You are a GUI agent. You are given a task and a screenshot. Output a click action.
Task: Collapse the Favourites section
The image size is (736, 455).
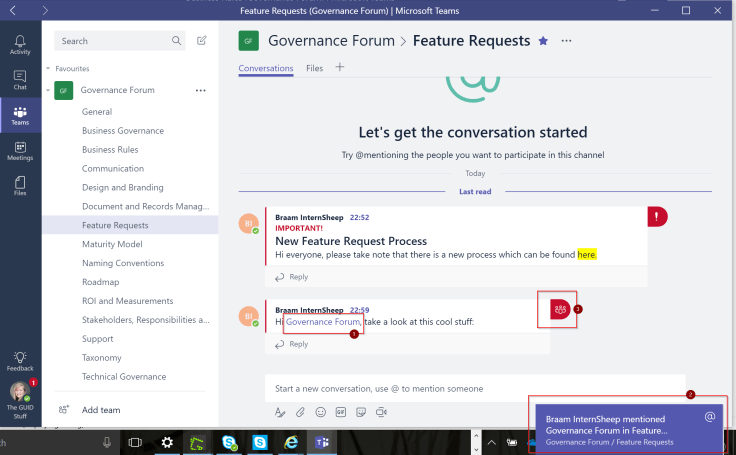[x=47, y=69]
